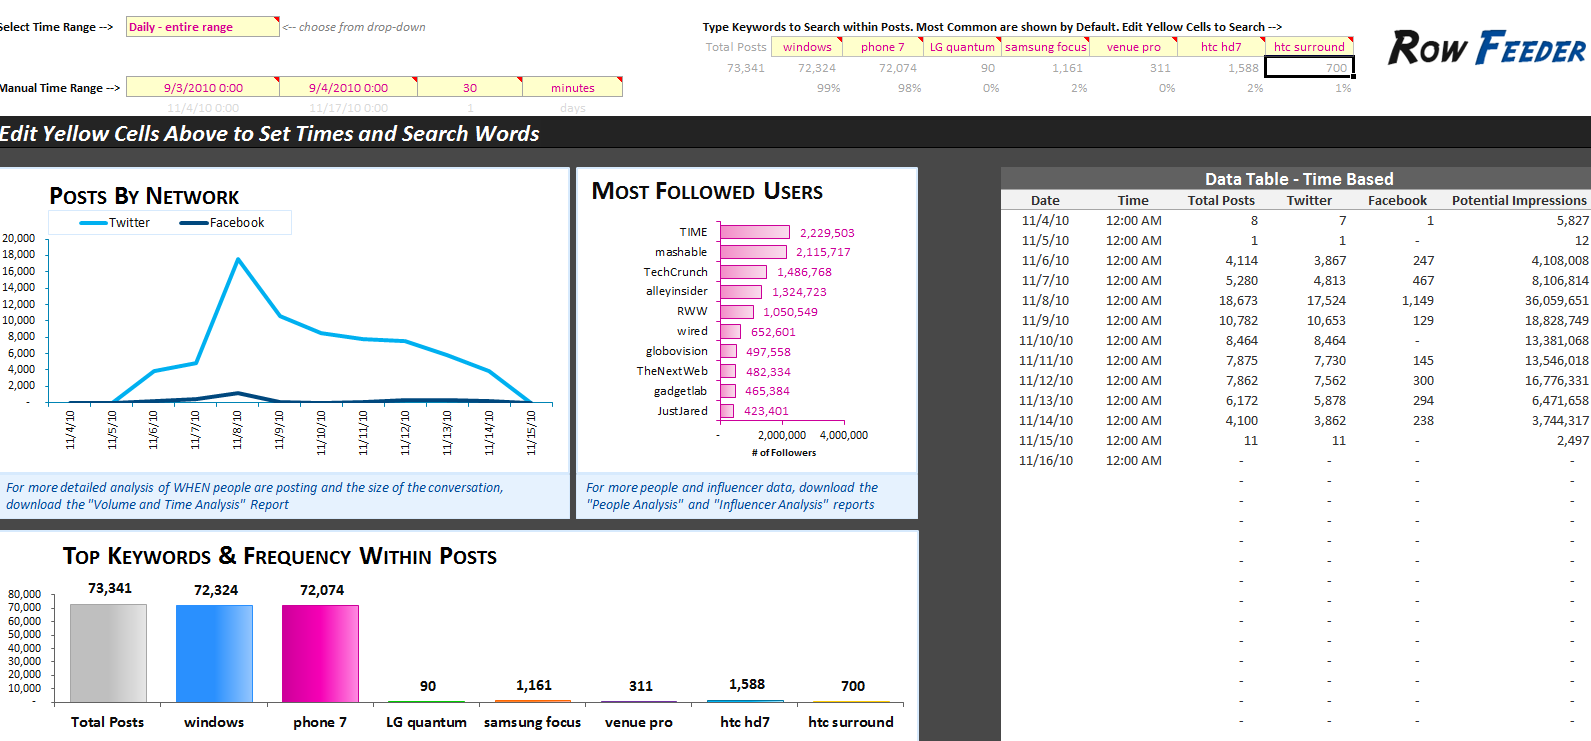Click the TechCrunch follower bar
The image size is (1591, 741).
[x=743, y=272]
